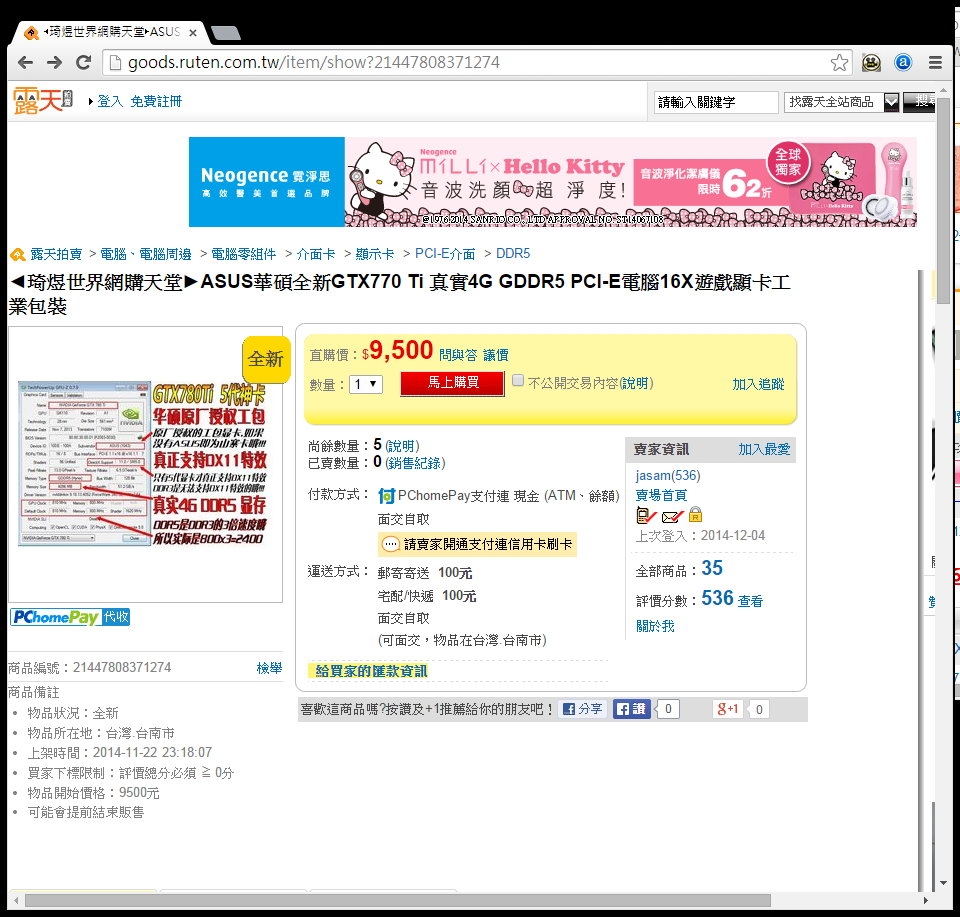Open the PCI-E介面 breadcrumb

[x=445, y=254]
